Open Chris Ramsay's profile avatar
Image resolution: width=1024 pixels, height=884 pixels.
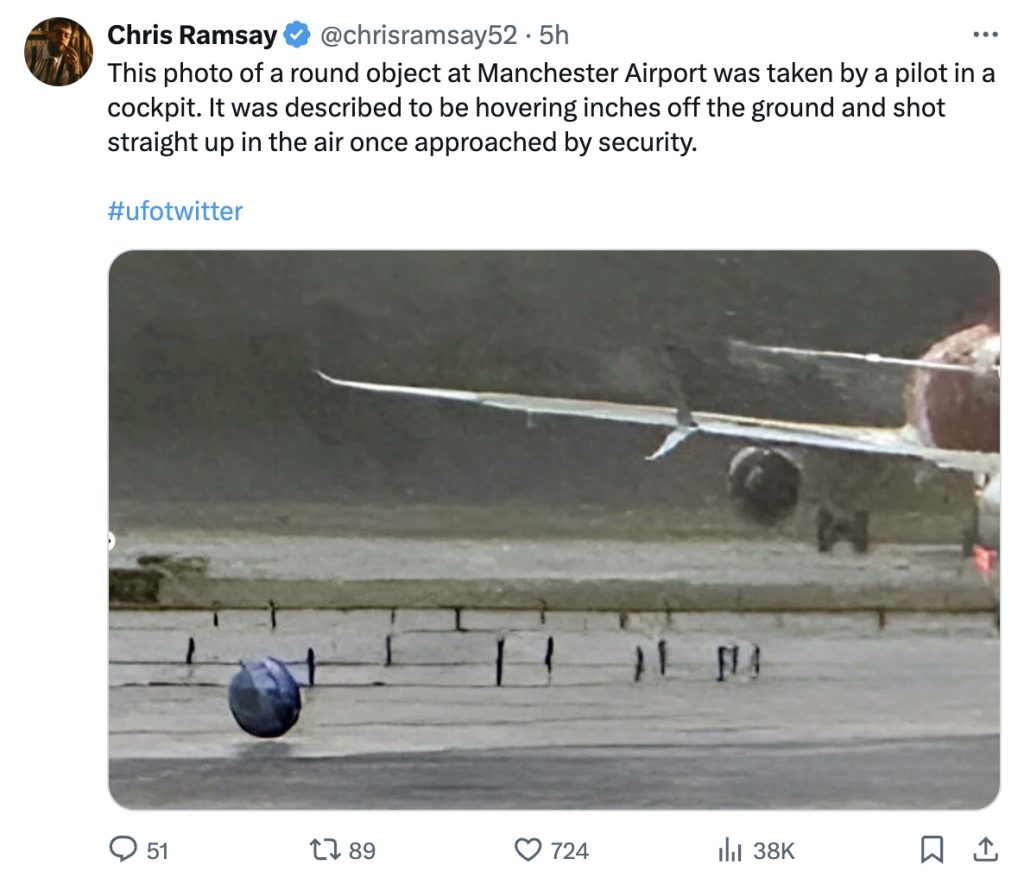[58, 51]
